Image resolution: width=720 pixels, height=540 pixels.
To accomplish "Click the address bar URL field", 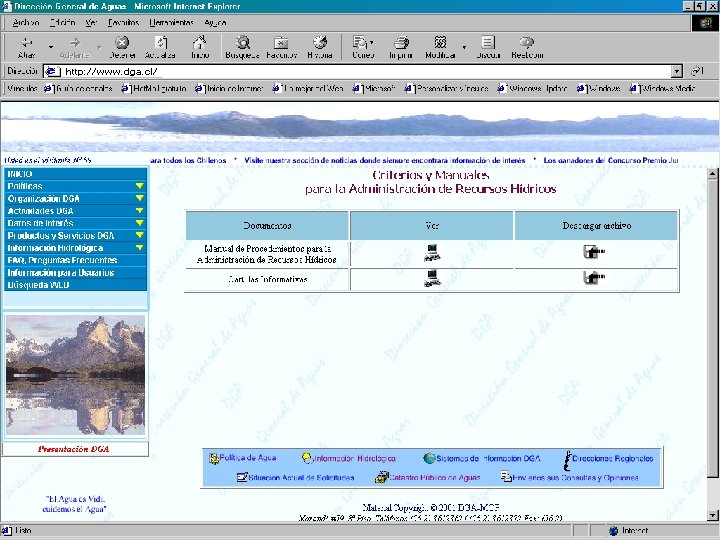I will click(x=358, y=71).
